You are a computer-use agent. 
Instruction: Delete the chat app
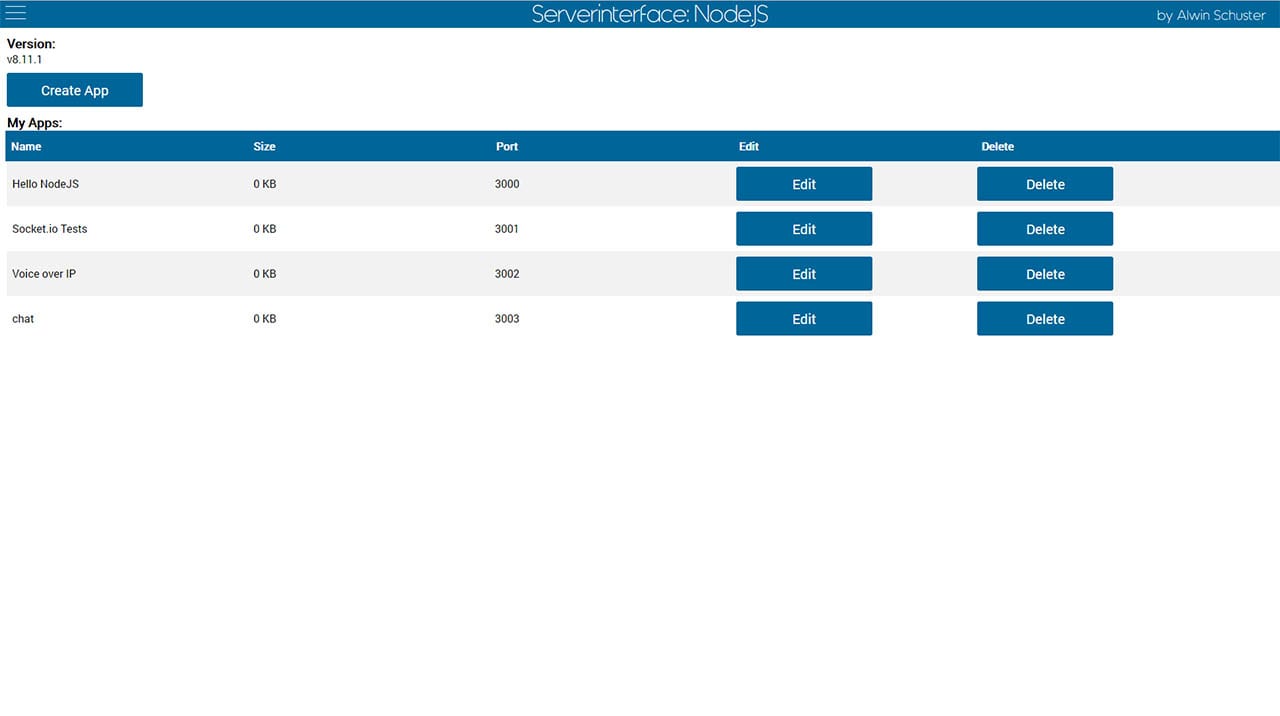(1045, 319)
